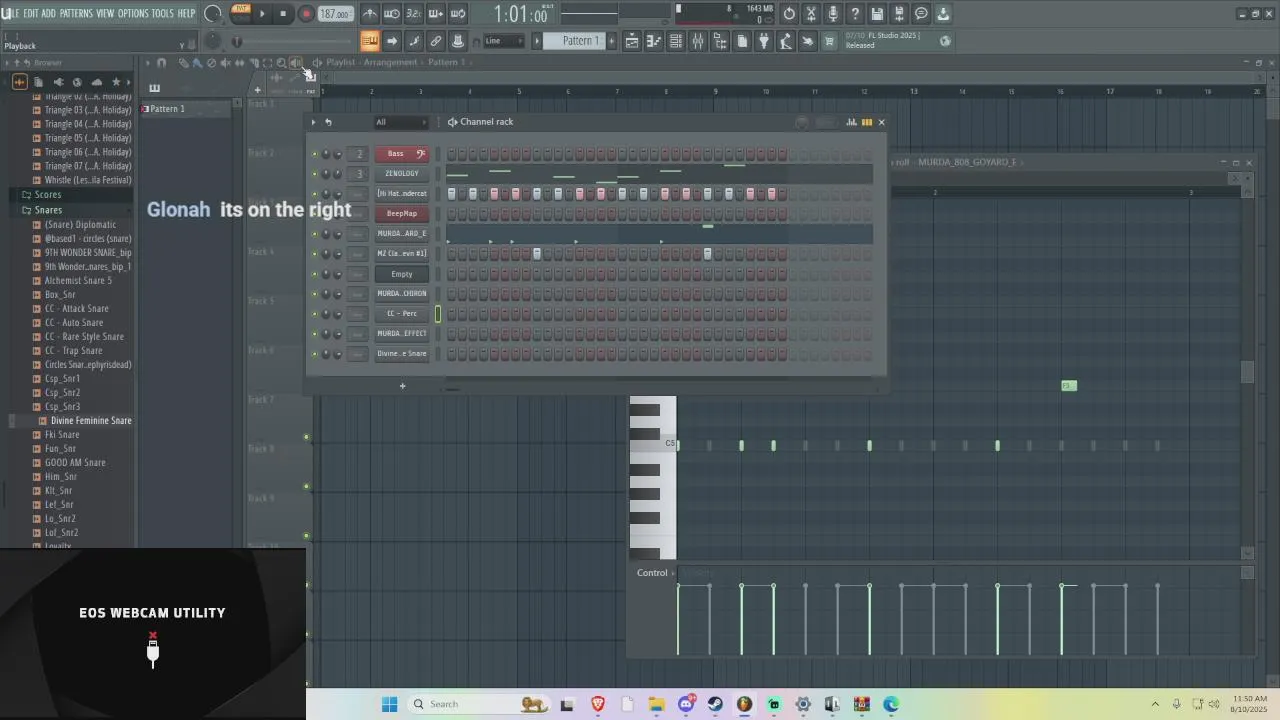Open the TOOLS menu
The height and width of the screenshot is (720, 1280).
click(162, 13)
